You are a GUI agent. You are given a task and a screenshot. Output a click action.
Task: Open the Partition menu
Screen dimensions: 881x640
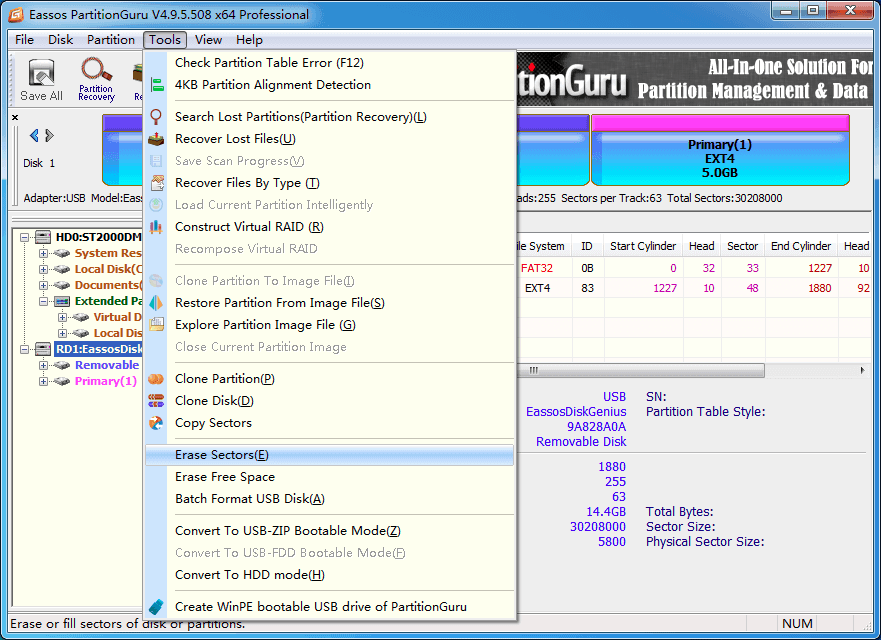(111, 40)
